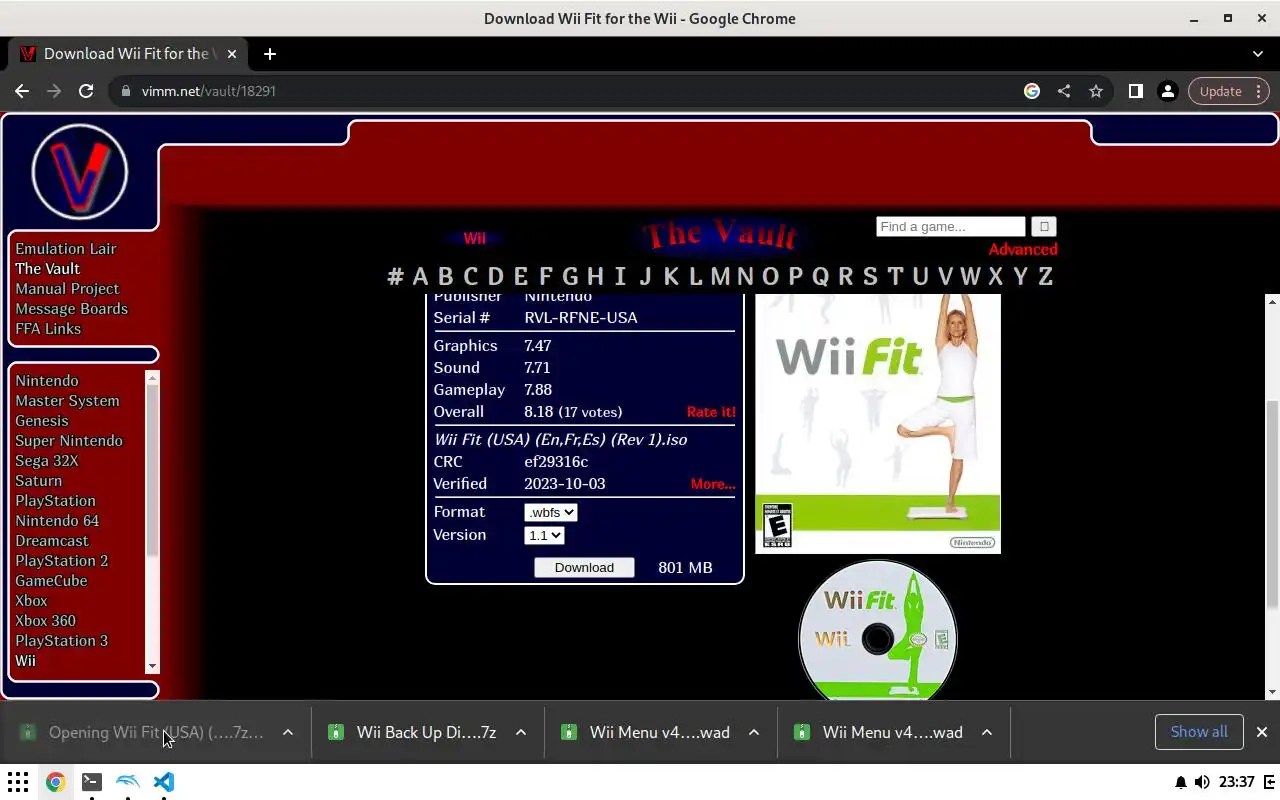Click the # symbol in alphabet index
This screenshot has height=800, width=1280.
pyautogui.click(x=395, y=277)
